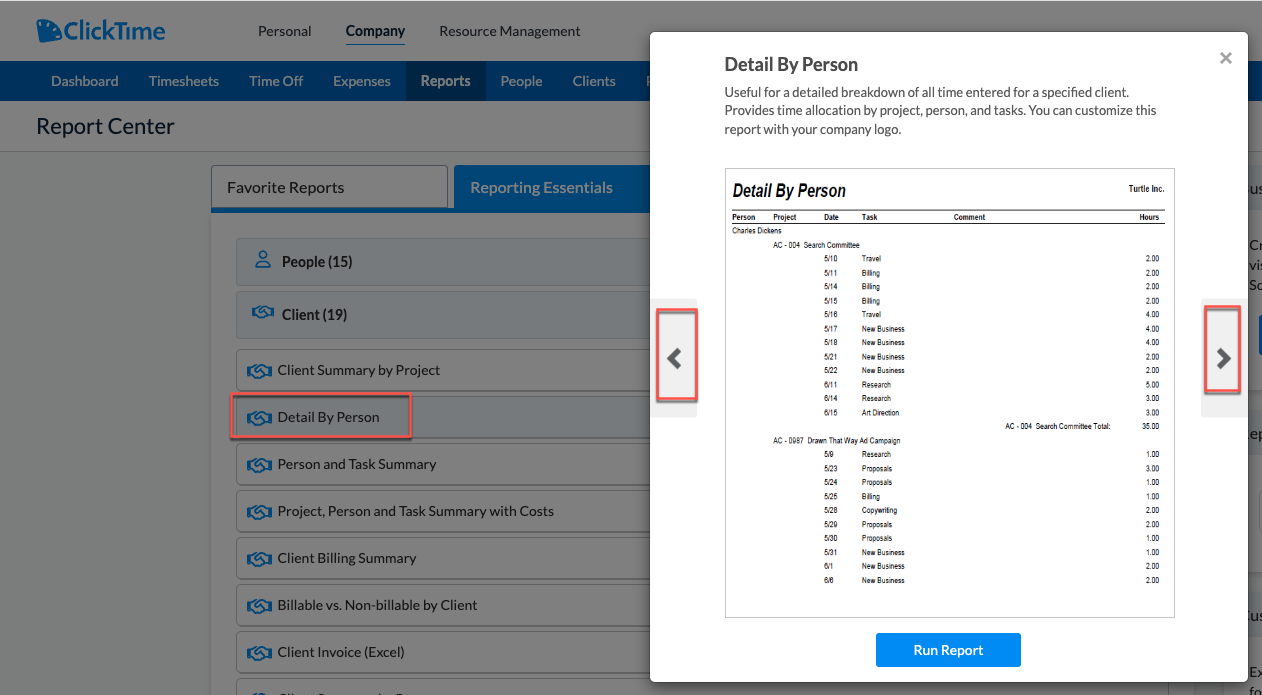The image size is (1262, 695).
Task: Open the Resource Management menu
Action: pos(509,31)
